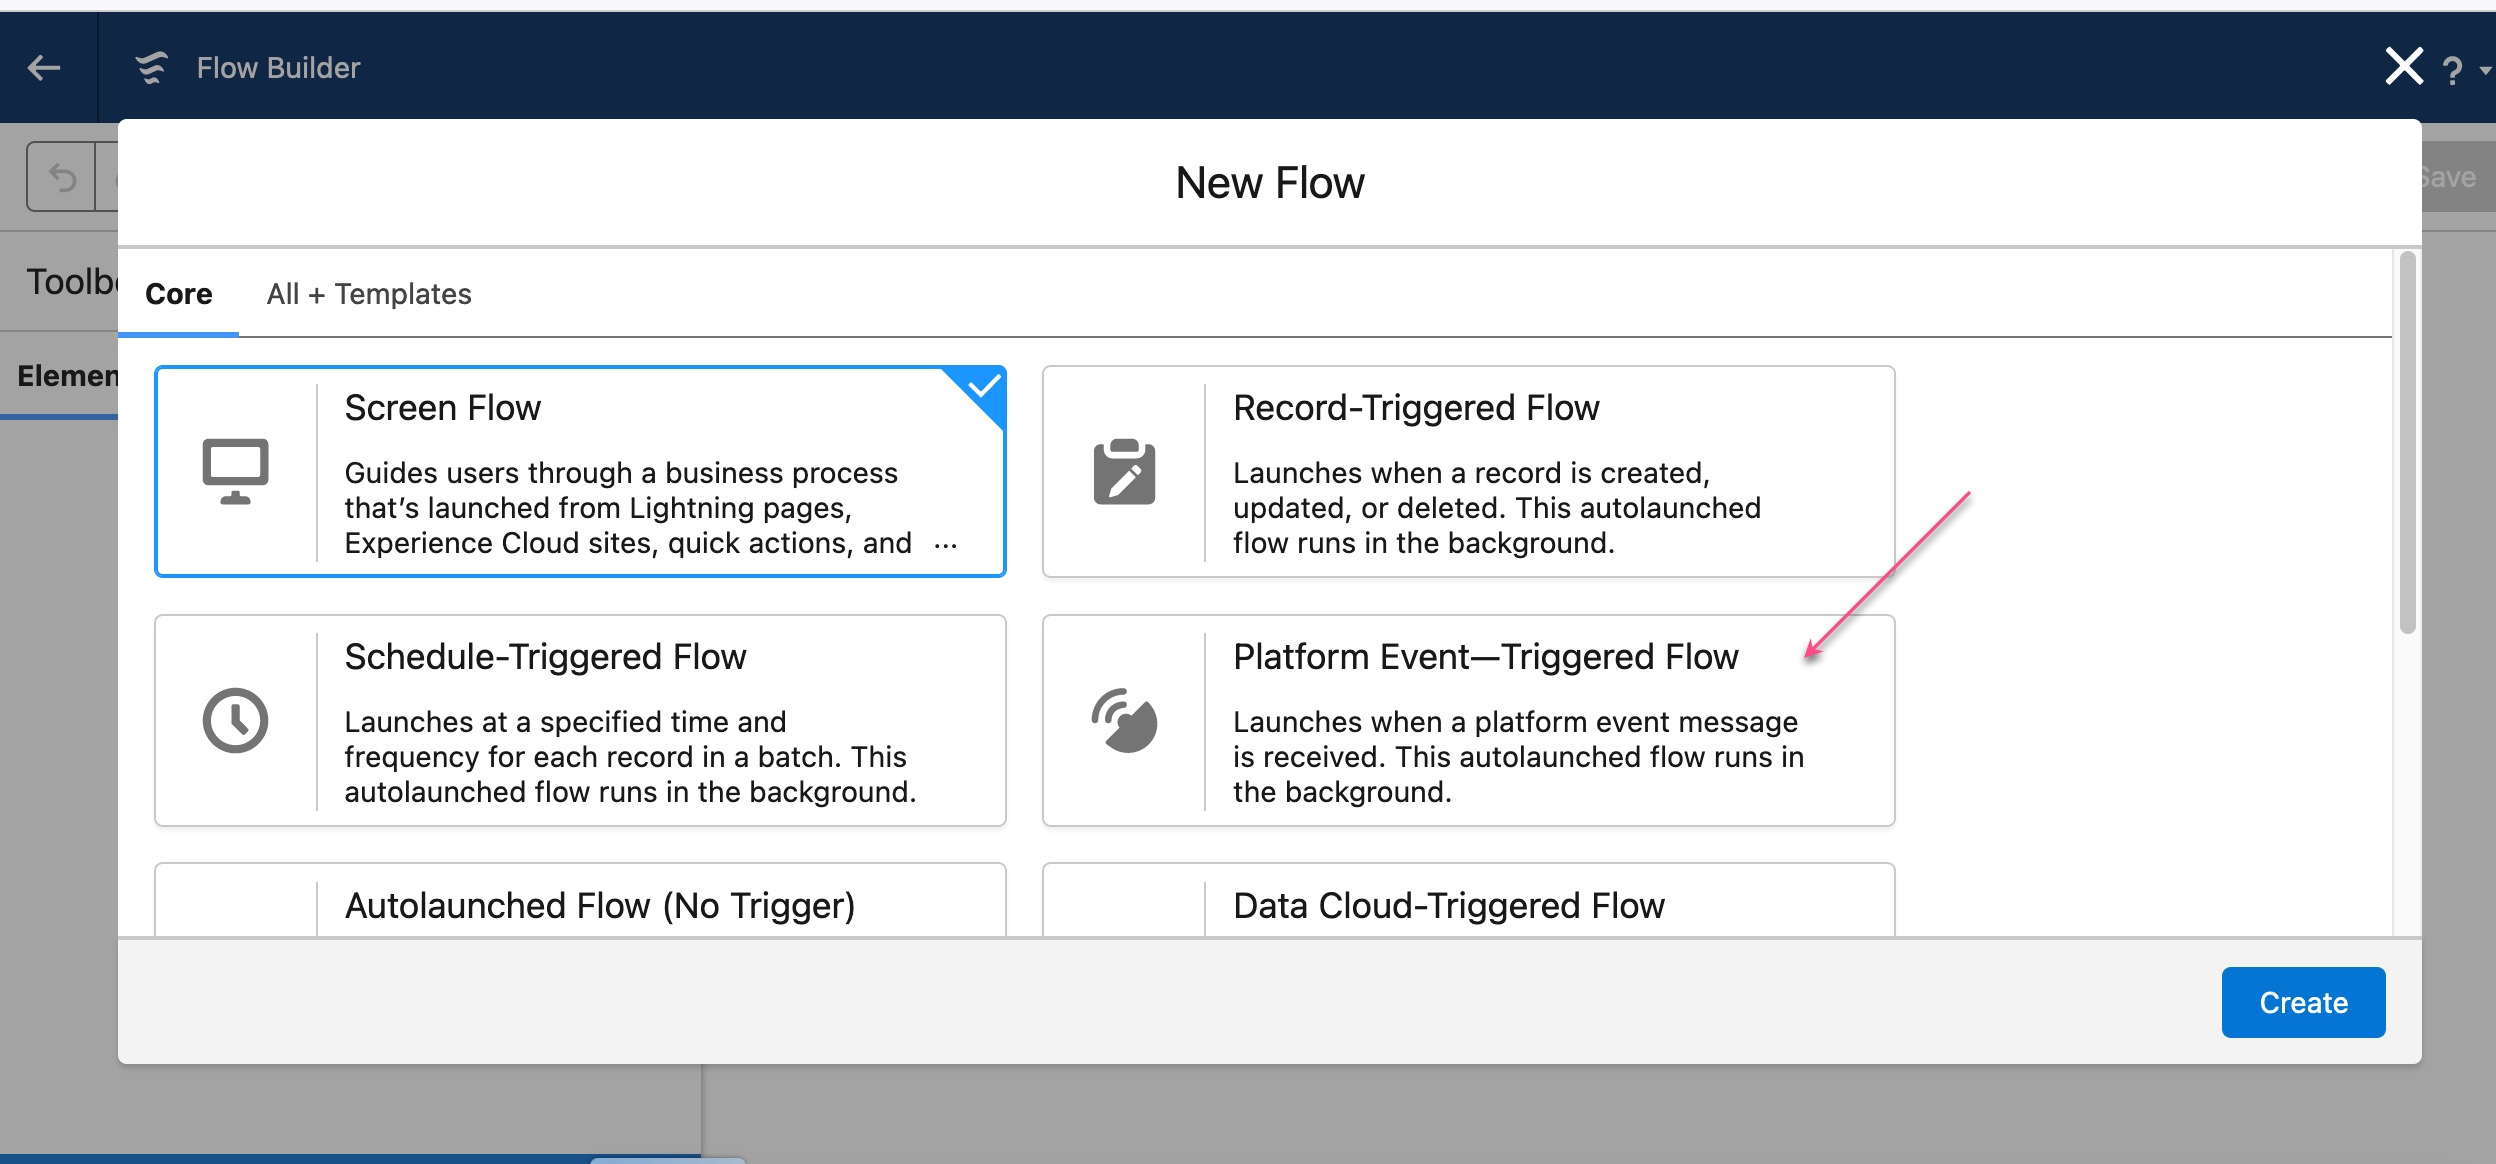This screenshot has height=1164, width=2496.
Task: Select the Platform Event satellite icon
Action: (1124, 720)
